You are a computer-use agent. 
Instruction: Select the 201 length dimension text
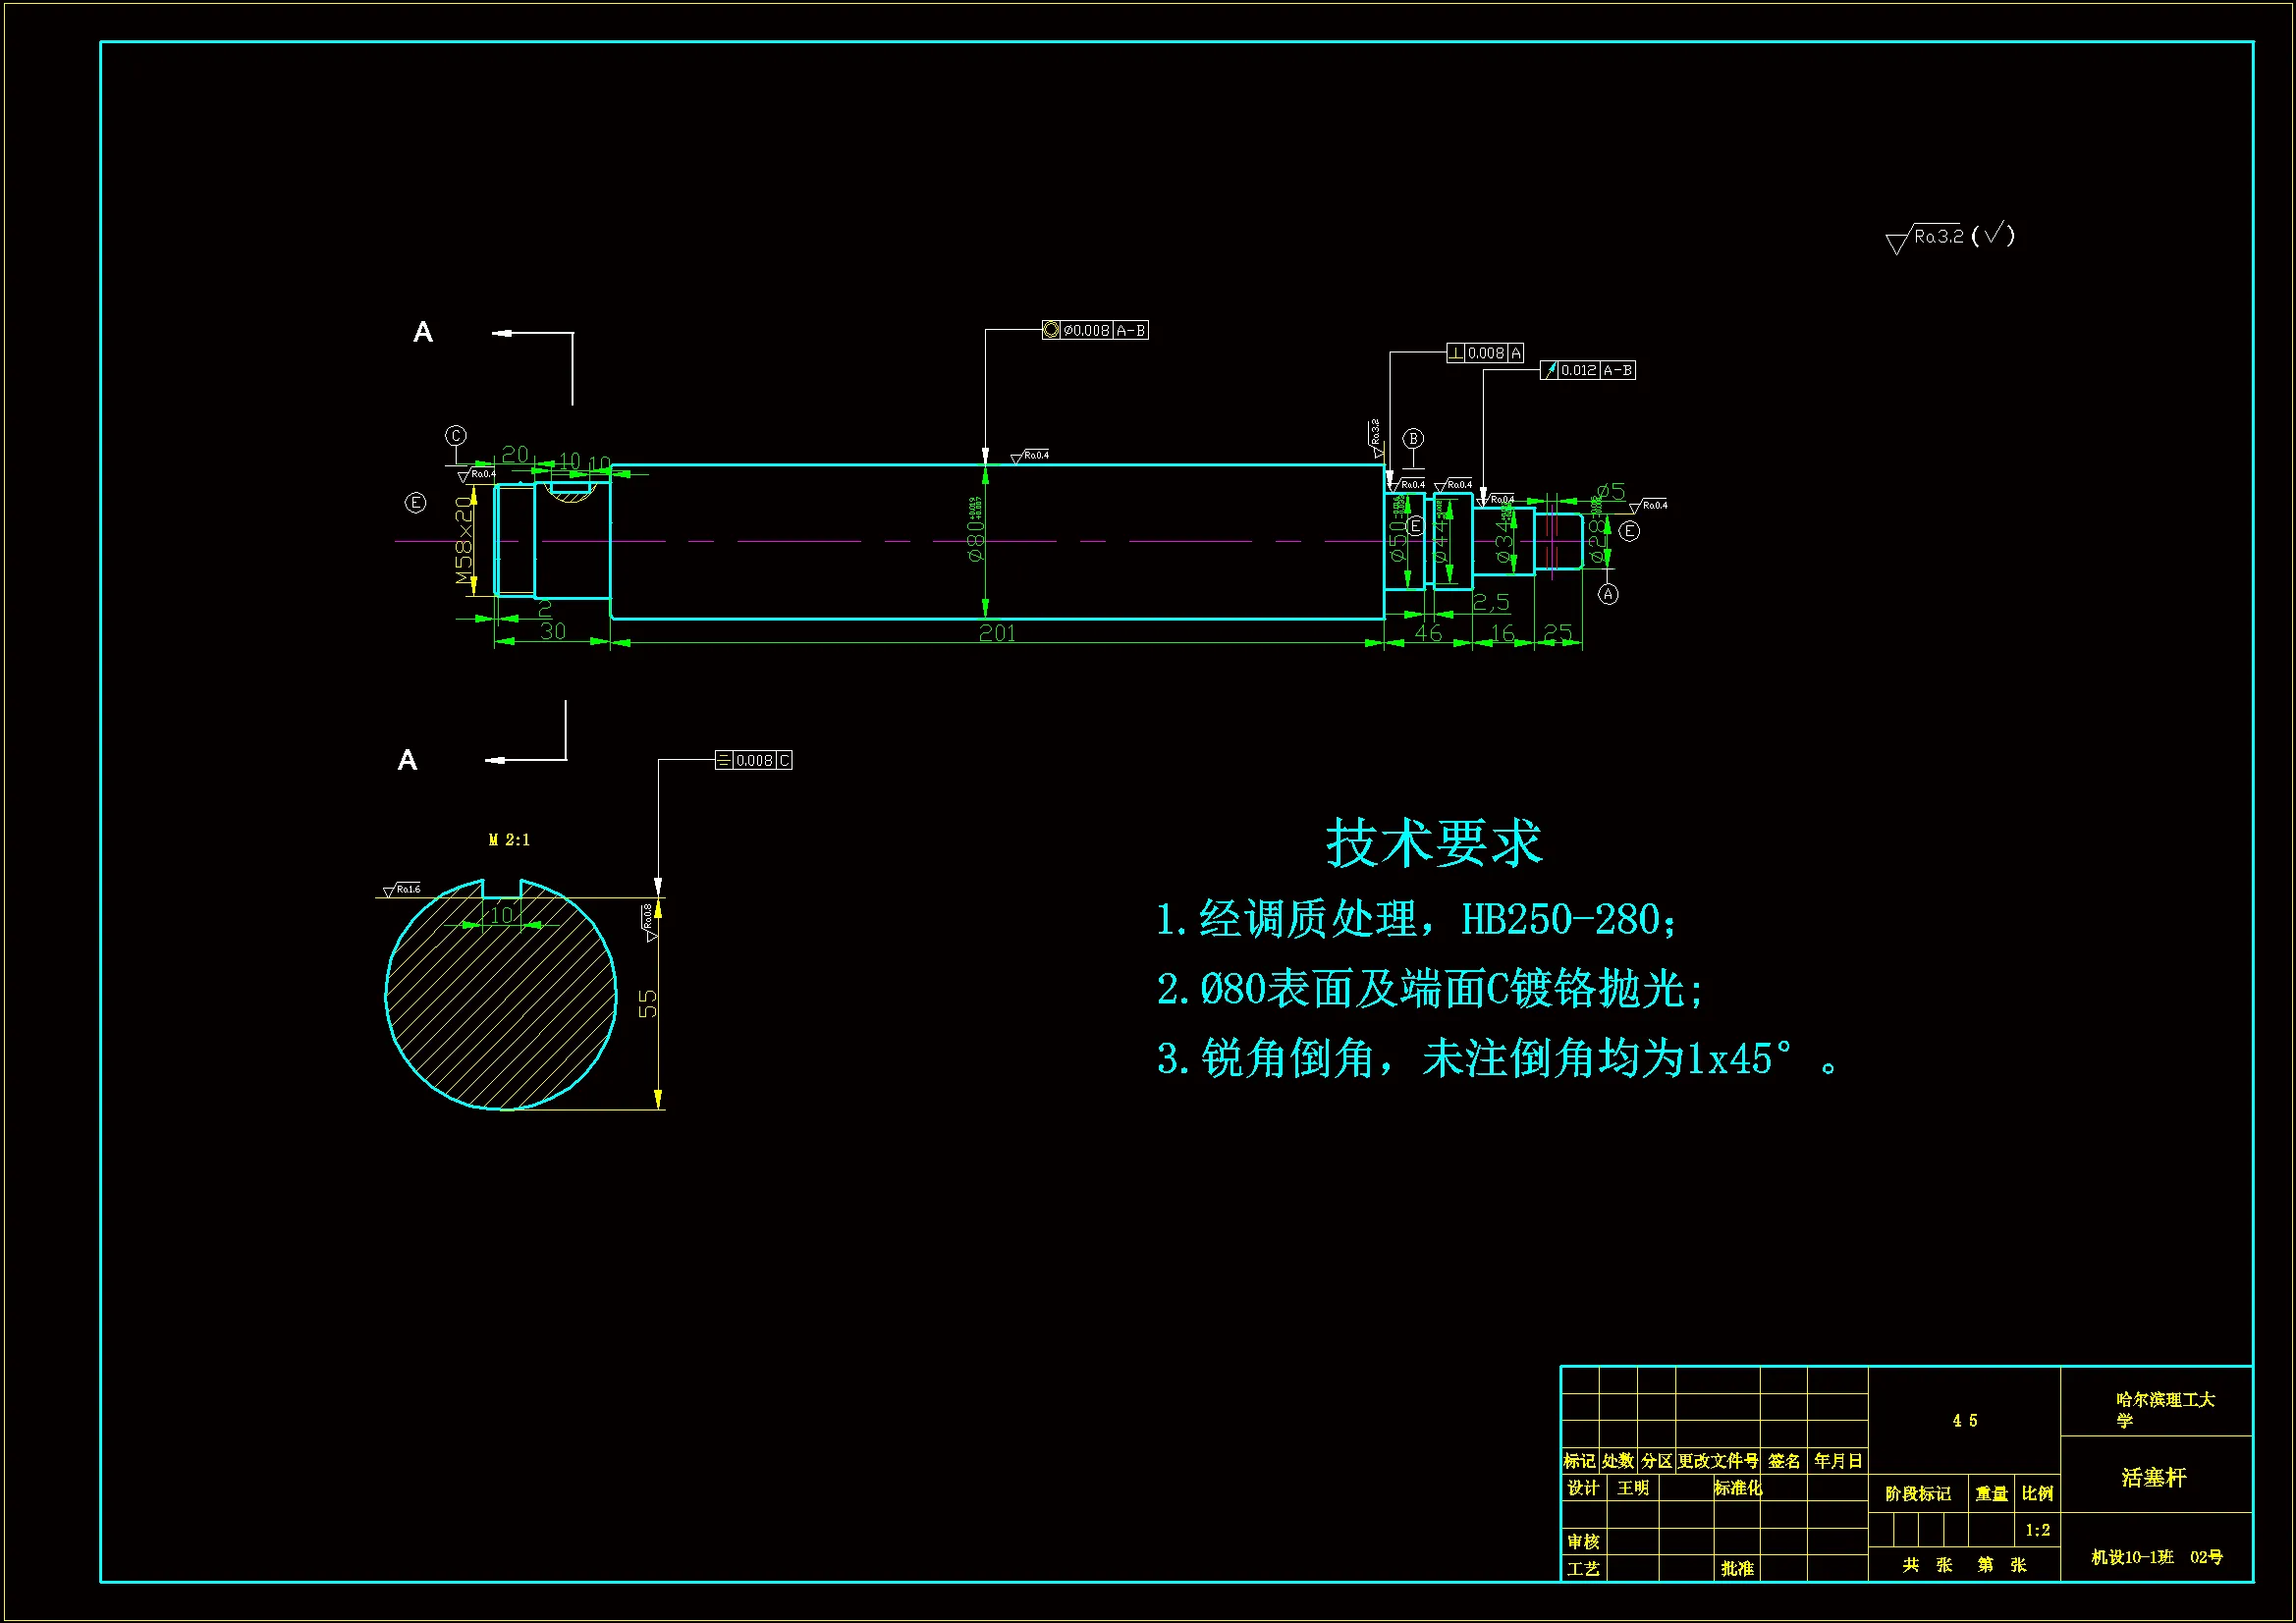[x=997, y=633]
